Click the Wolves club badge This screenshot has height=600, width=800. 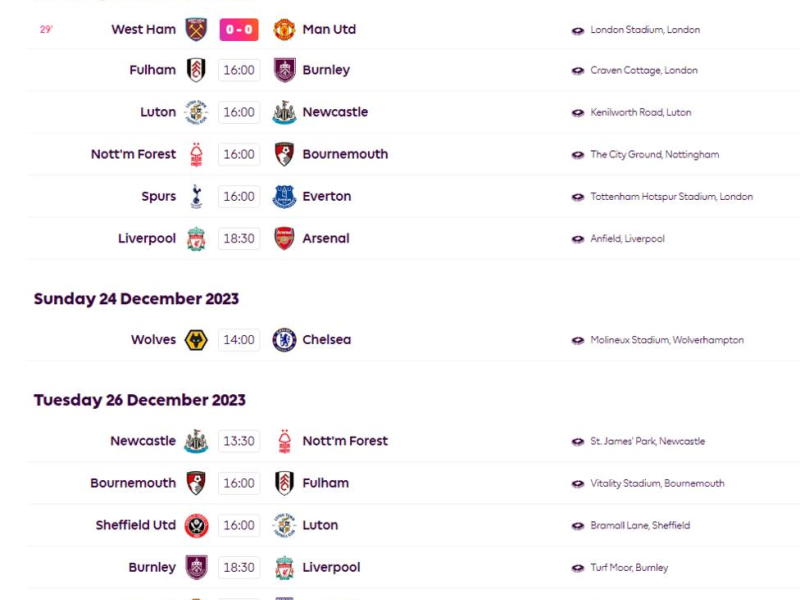pos(196,340)
